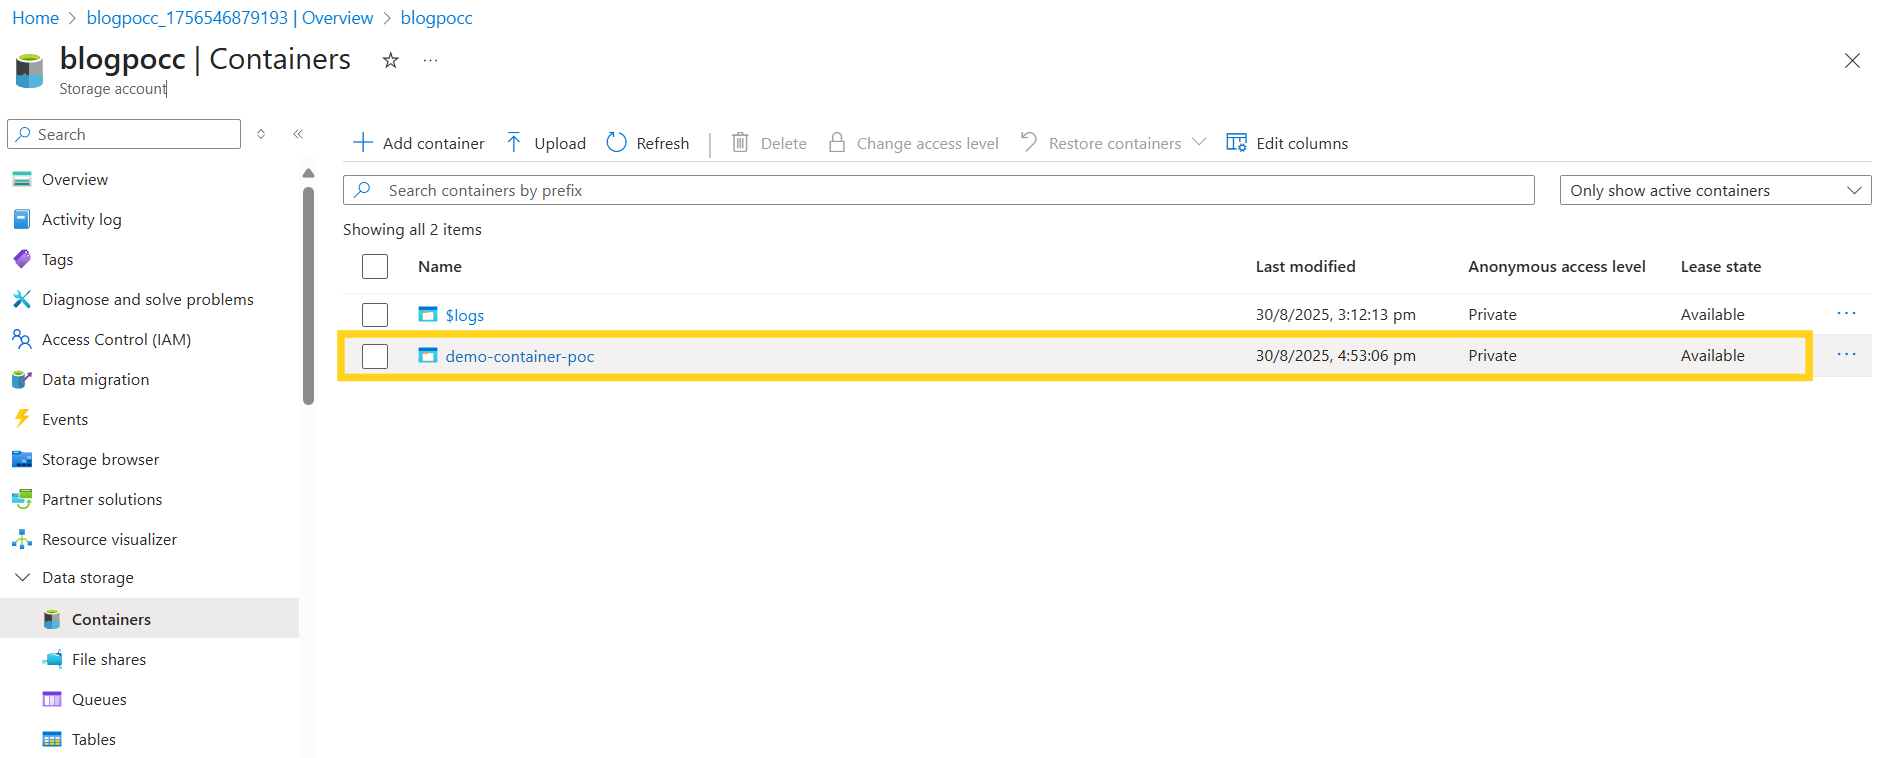Close the blogpocc blade

[x=1852, y=61]
